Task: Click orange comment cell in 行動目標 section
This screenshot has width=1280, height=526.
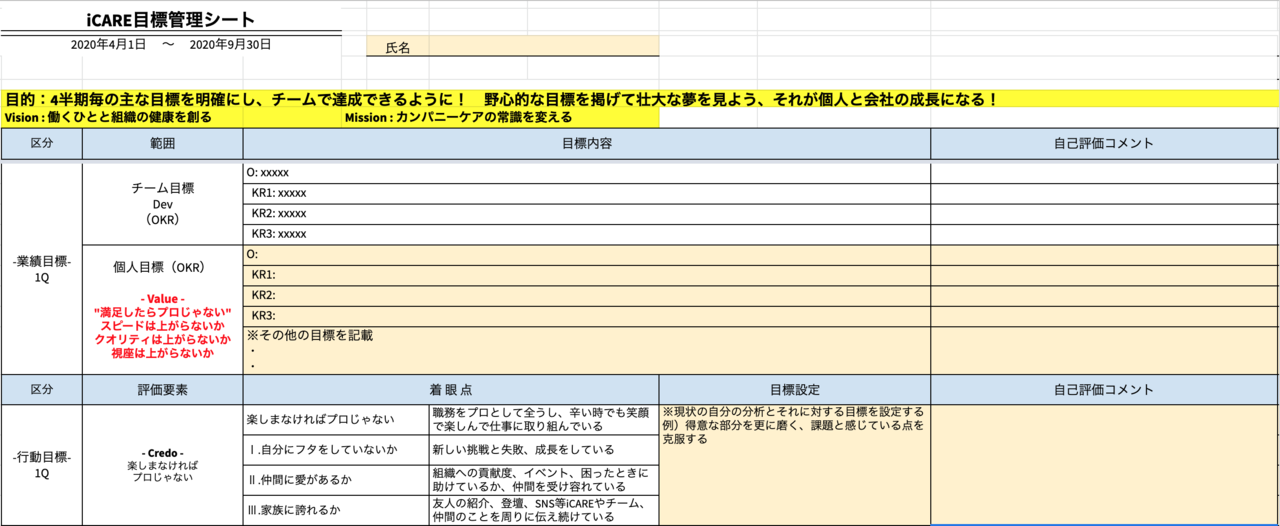Action: coord(1104,465)
